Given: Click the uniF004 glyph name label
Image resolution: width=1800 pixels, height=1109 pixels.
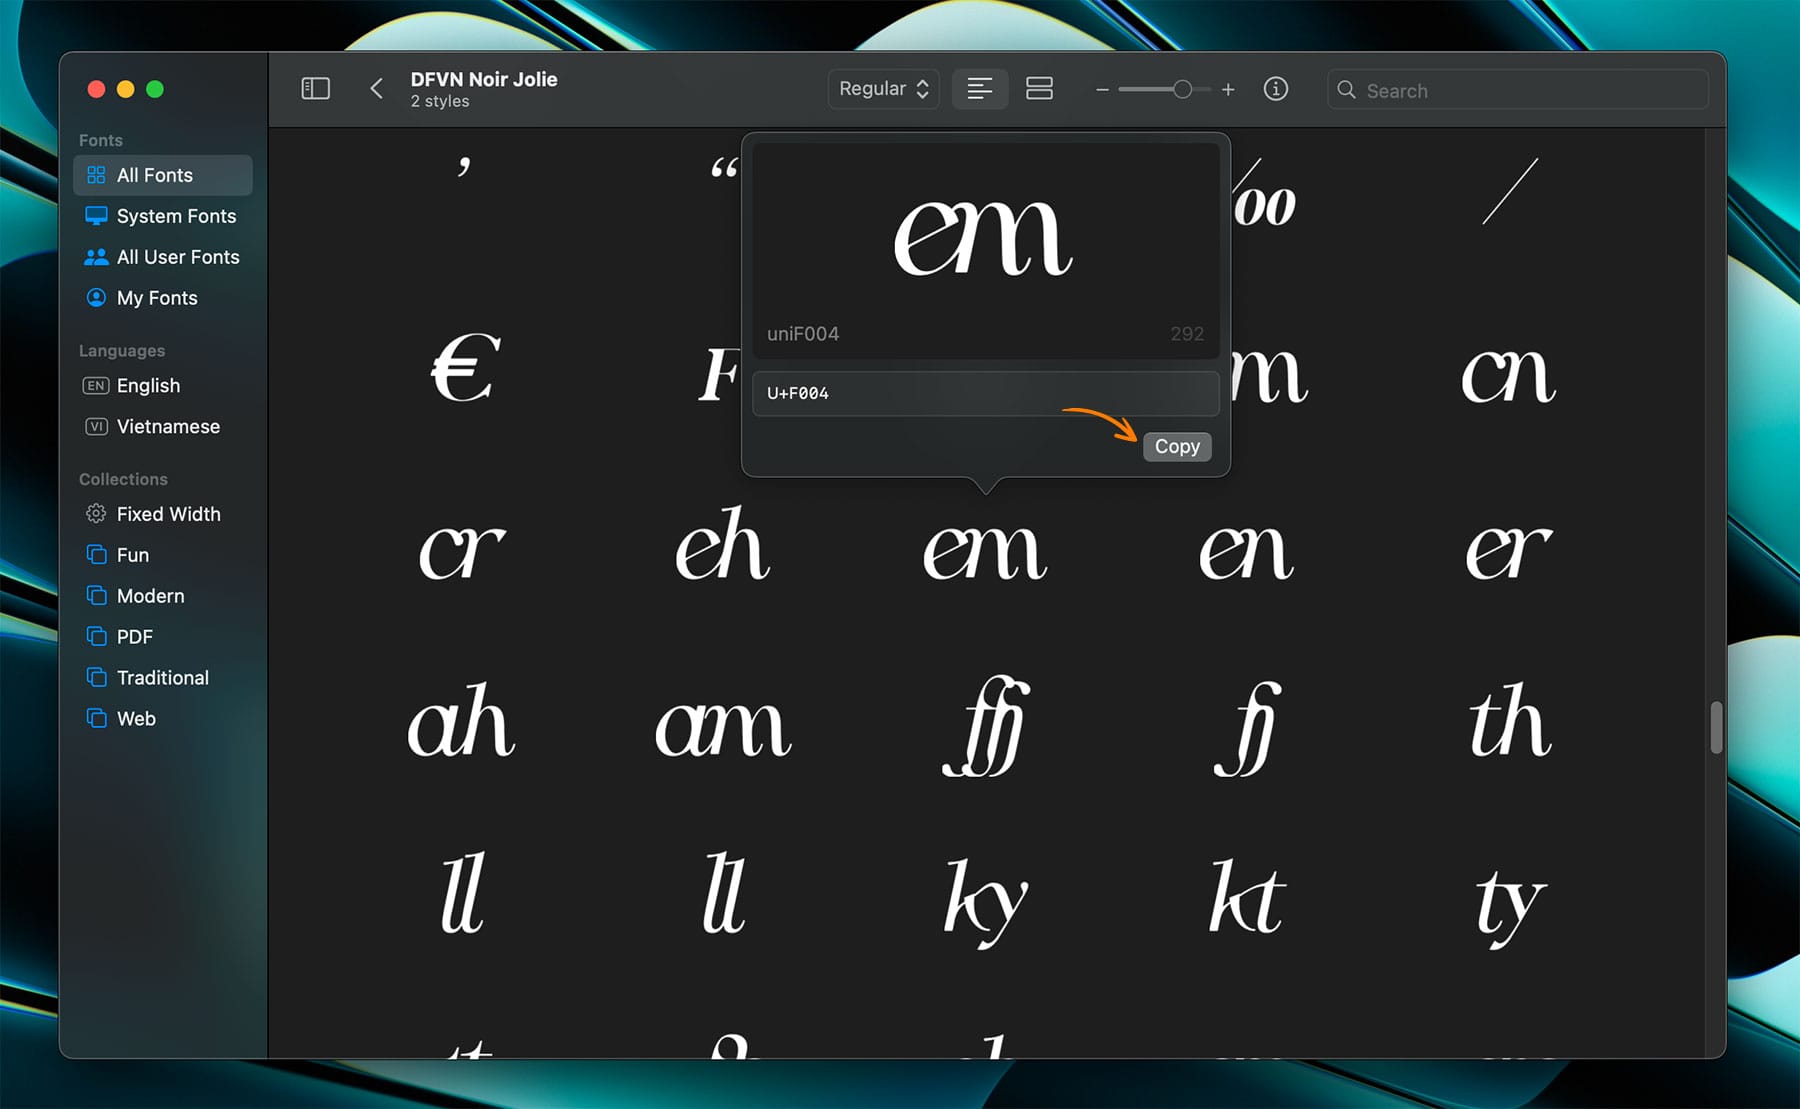Looking at the screenshot, I should point(803,334).
